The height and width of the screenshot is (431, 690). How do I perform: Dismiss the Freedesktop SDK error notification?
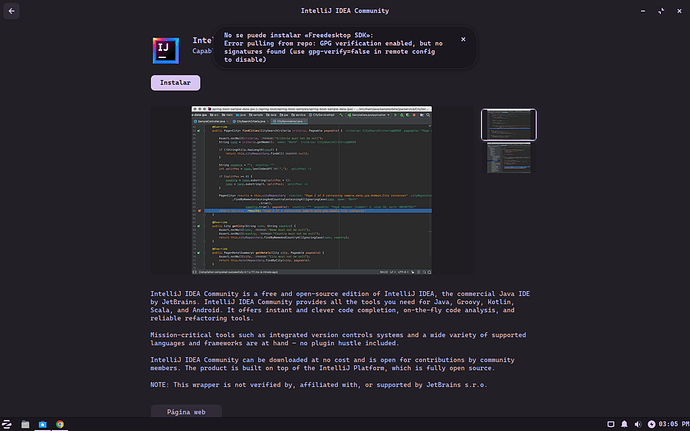463,39
